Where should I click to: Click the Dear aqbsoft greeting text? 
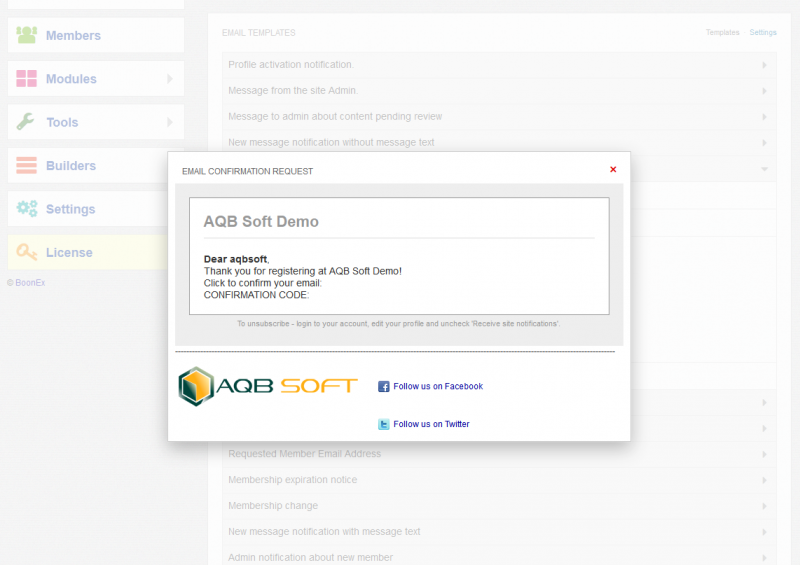236,259
